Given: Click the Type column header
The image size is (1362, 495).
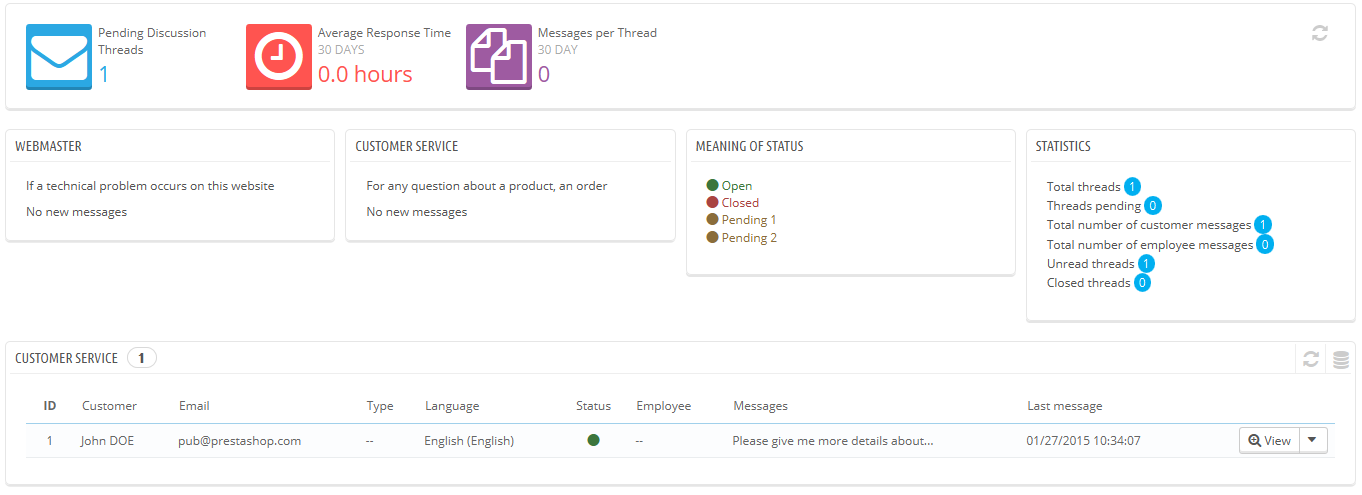Looking at the screenshot, I should (x=380, y=406).
